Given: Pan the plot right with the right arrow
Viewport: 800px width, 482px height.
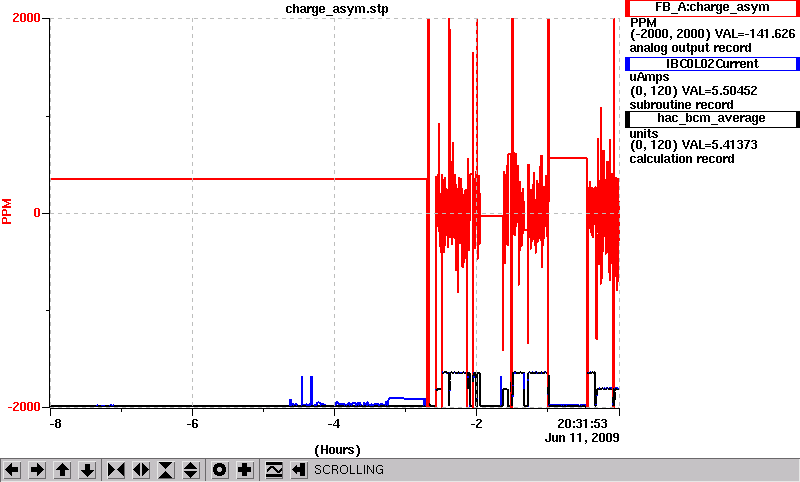Looking at the screenshot, I should pos(37,470).
